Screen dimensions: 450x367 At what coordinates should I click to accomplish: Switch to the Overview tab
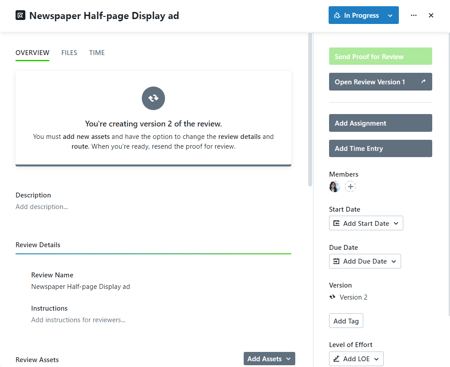pyautogui.click(x=32, y=53)
